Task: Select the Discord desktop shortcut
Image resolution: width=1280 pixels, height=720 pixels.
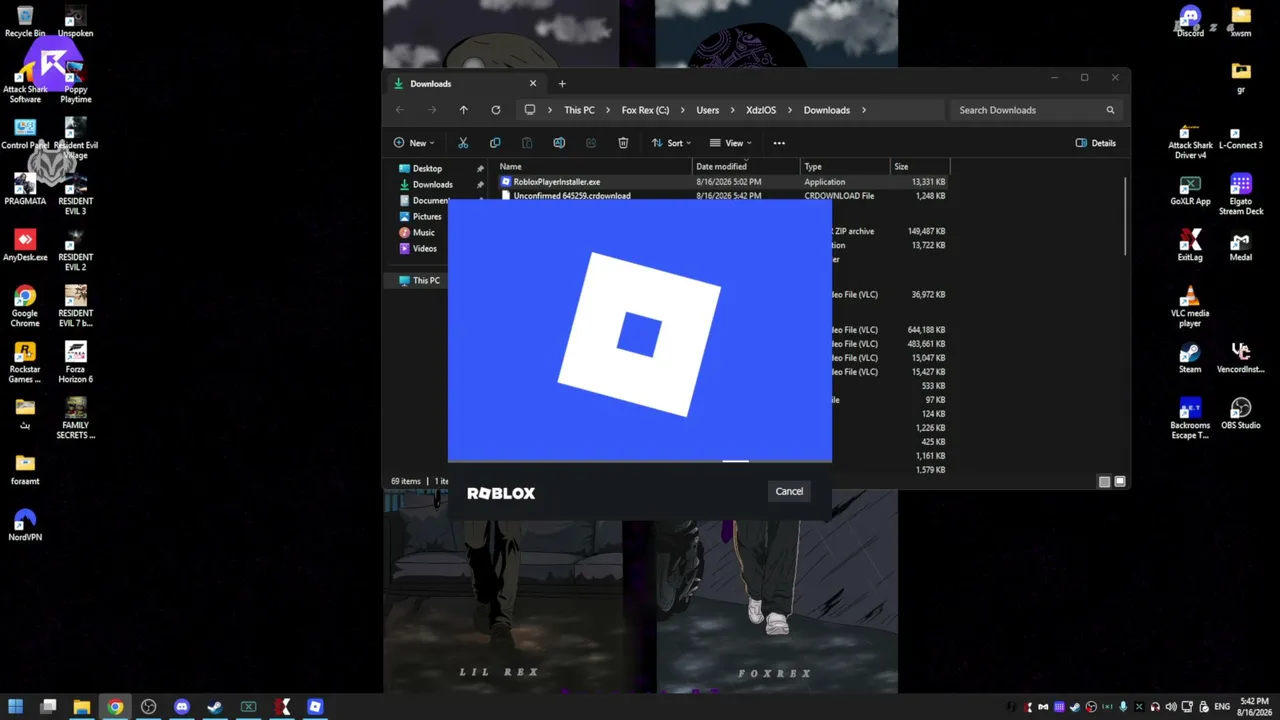Action: pyautogui.click(x=1190, y=21)
